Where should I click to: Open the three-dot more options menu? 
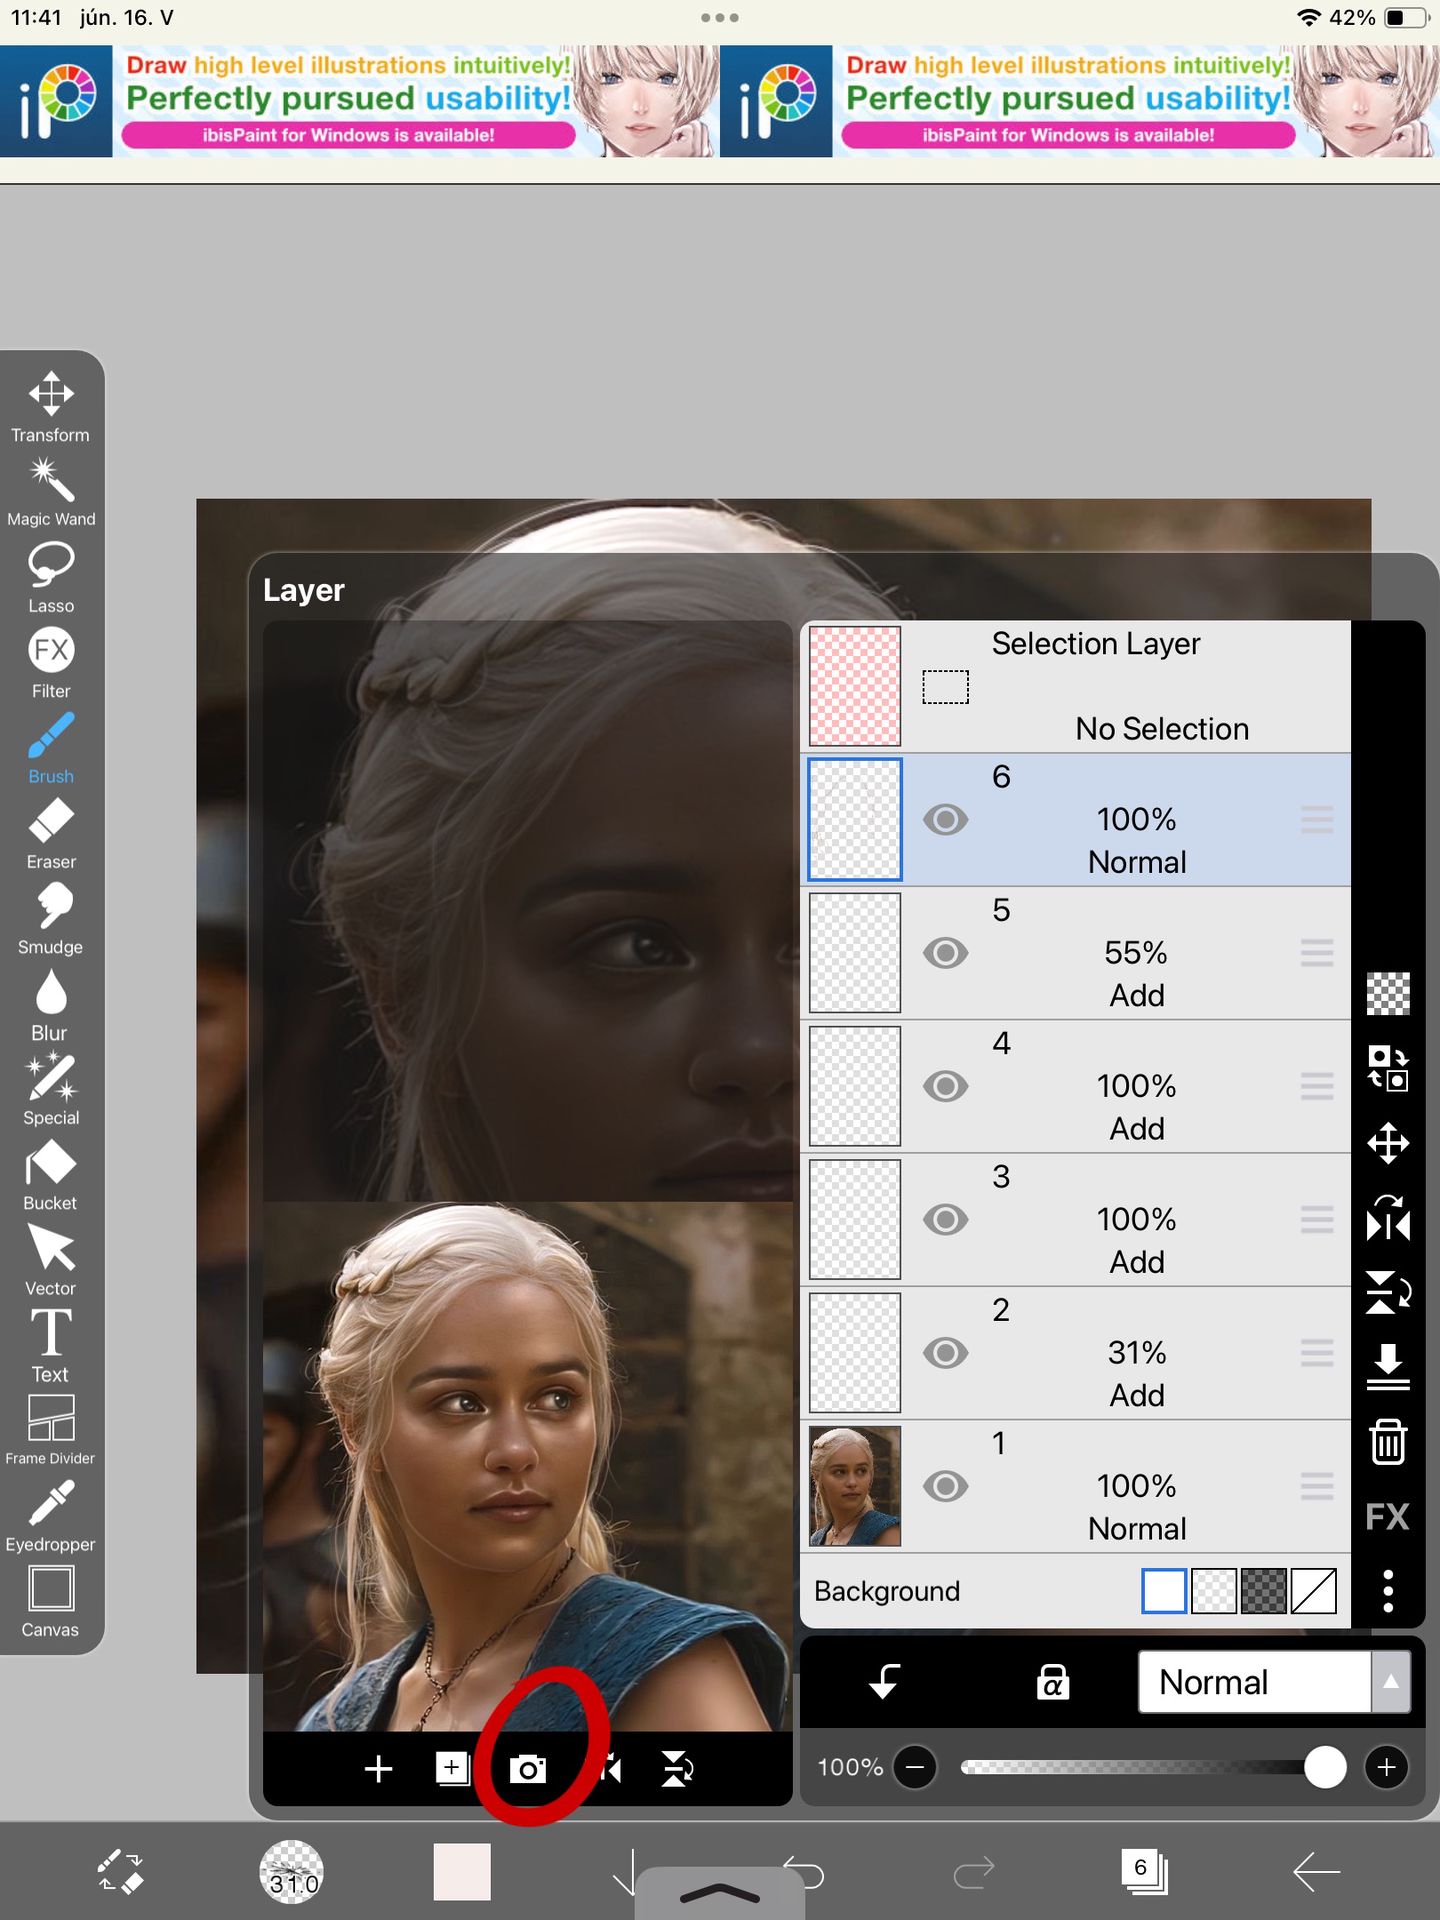pos(1388,1590)
